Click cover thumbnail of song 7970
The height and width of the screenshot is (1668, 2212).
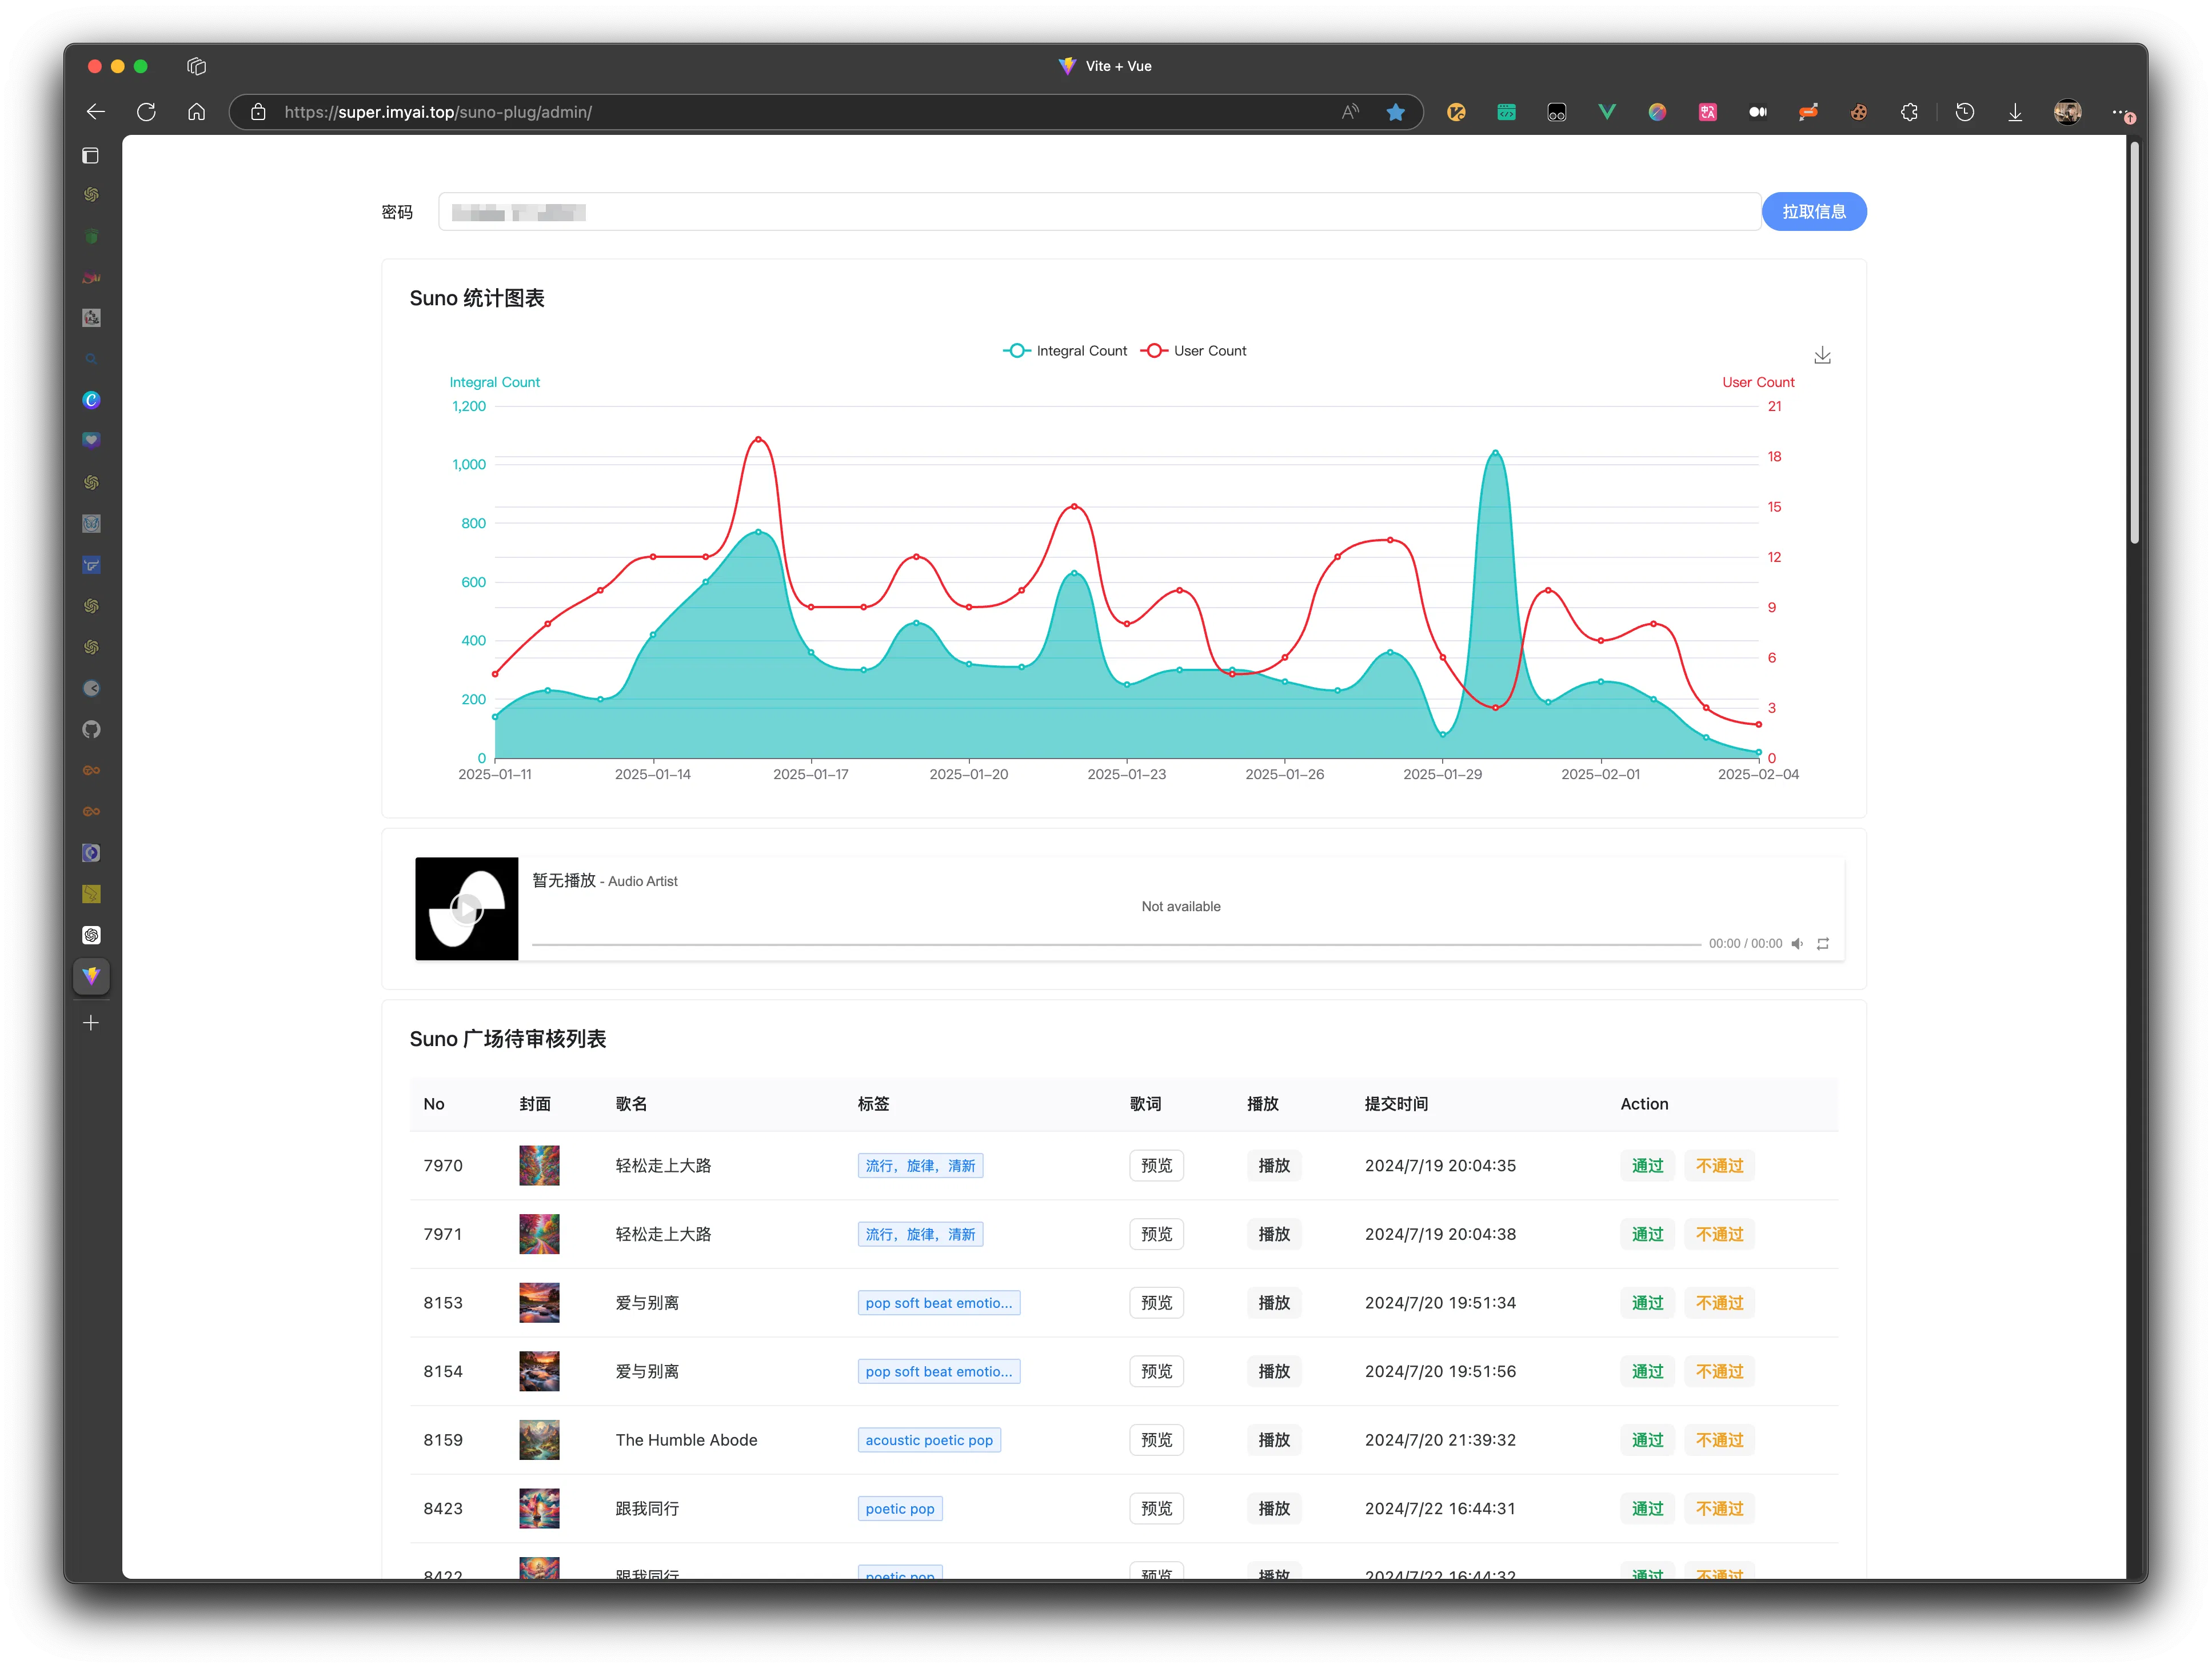539,1165
